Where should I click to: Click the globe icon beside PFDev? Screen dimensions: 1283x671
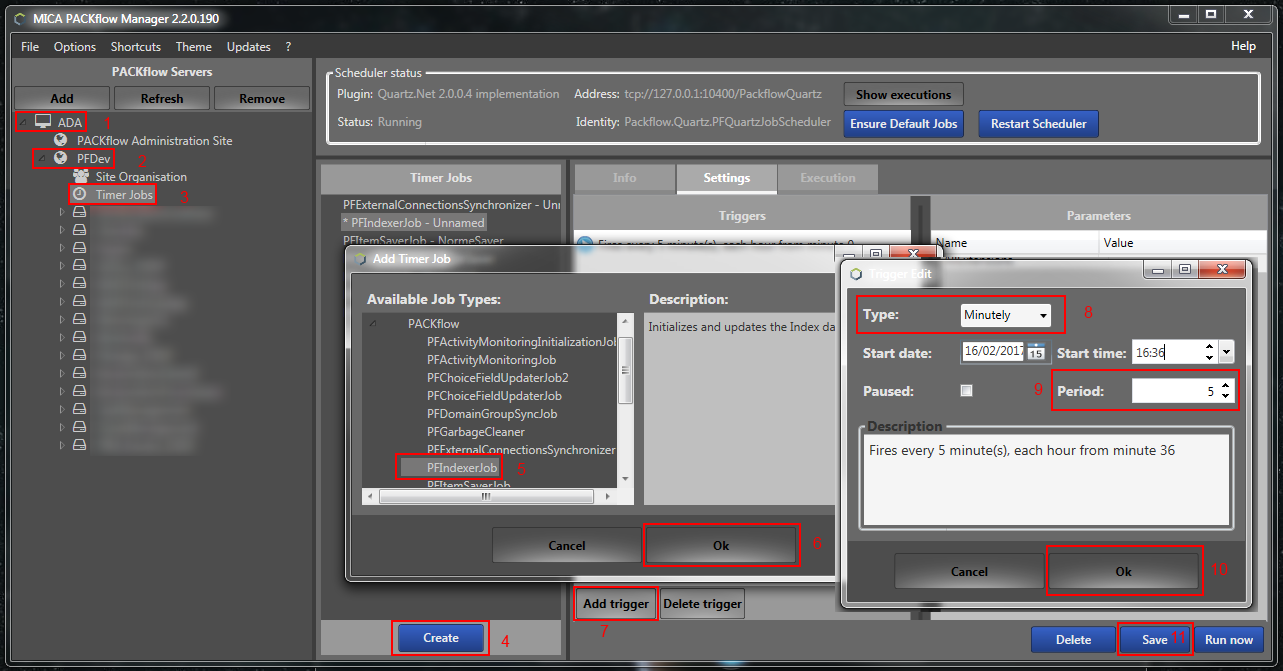(x=61, y=158)
